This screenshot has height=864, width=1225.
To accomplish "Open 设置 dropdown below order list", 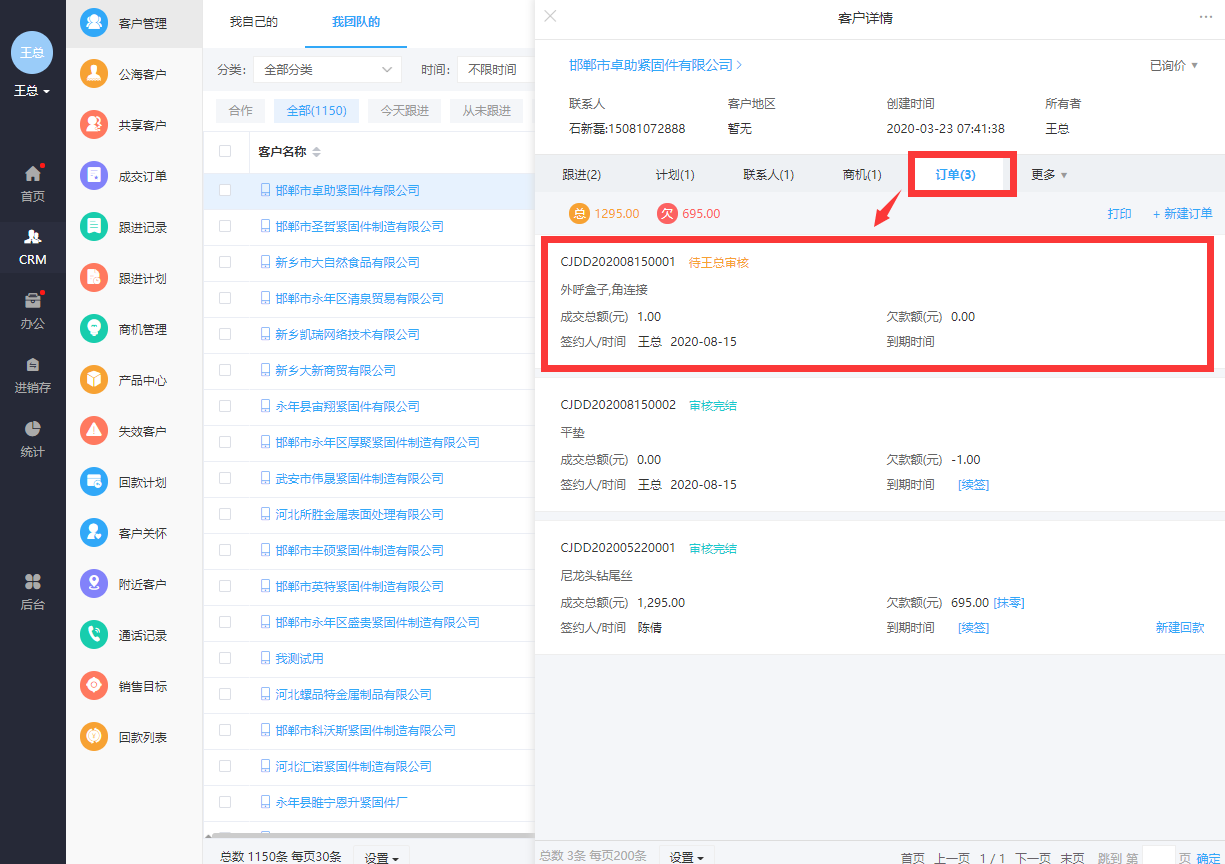I will [687, 857].
